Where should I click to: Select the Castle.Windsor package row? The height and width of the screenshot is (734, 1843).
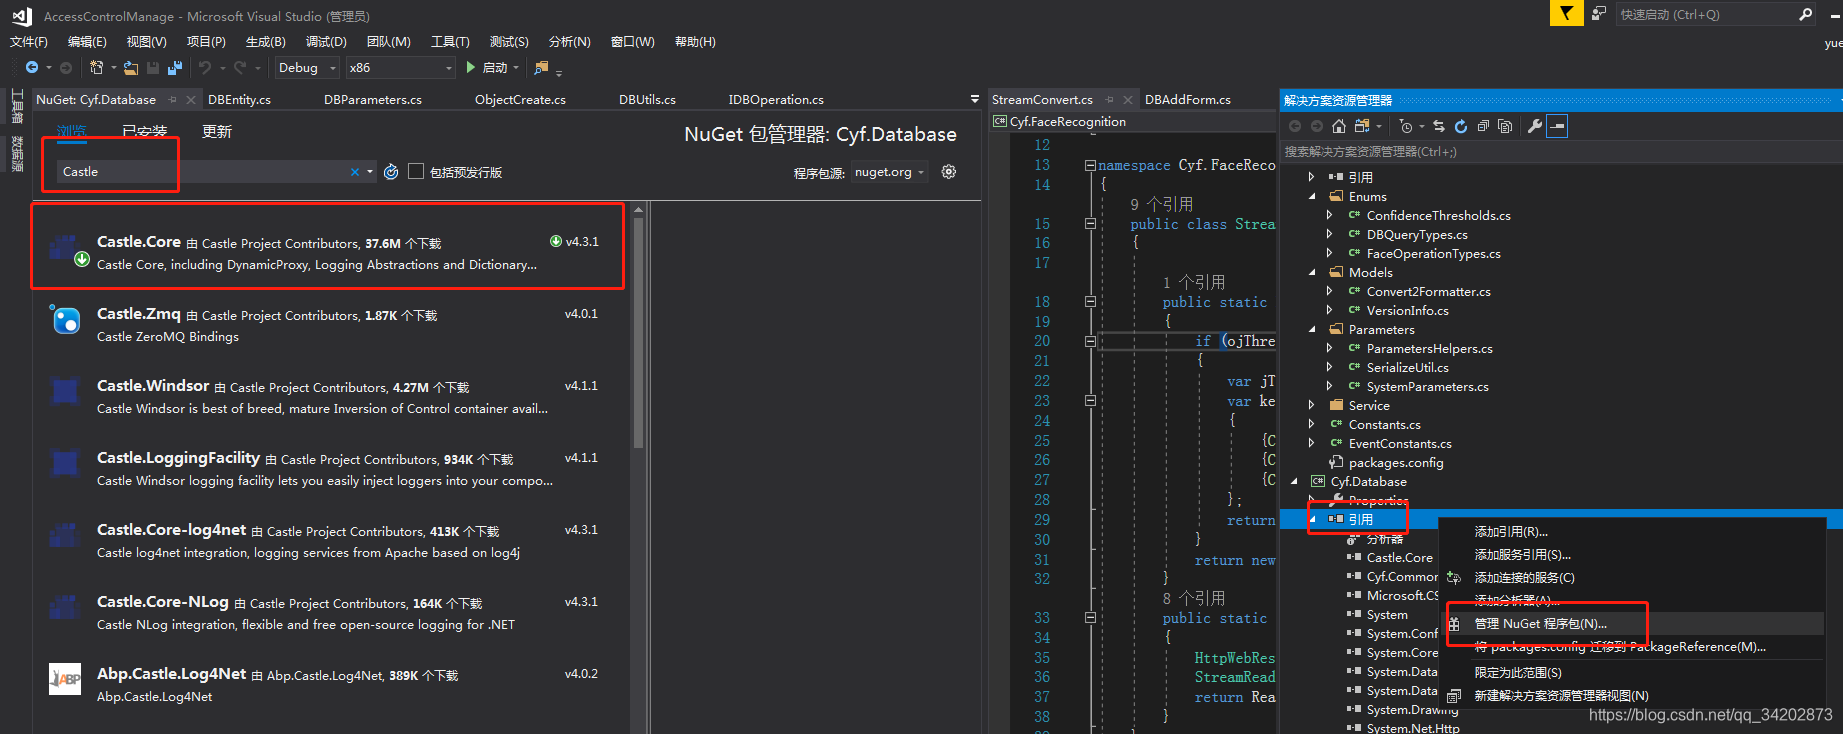[x=331, y=397]
